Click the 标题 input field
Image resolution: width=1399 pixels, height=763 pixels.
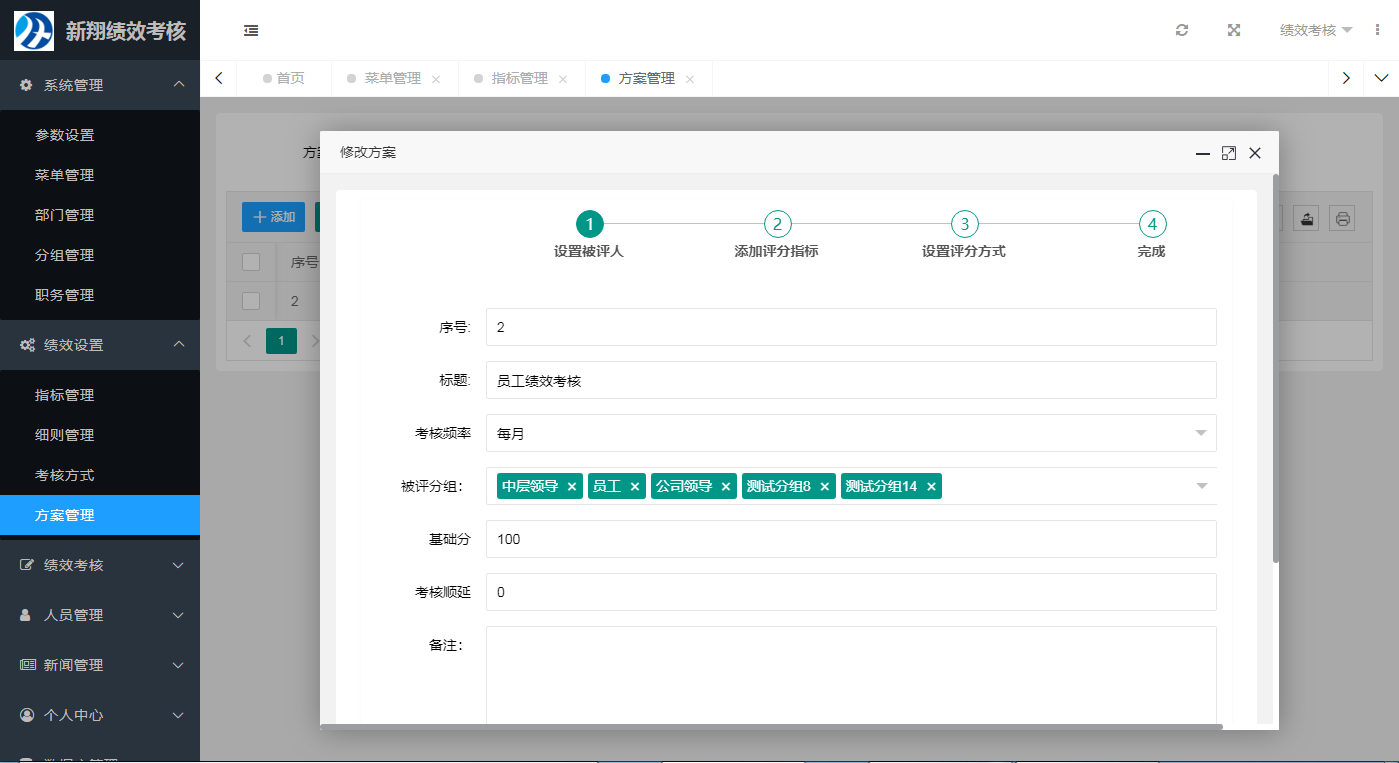[x=850, y=380]
